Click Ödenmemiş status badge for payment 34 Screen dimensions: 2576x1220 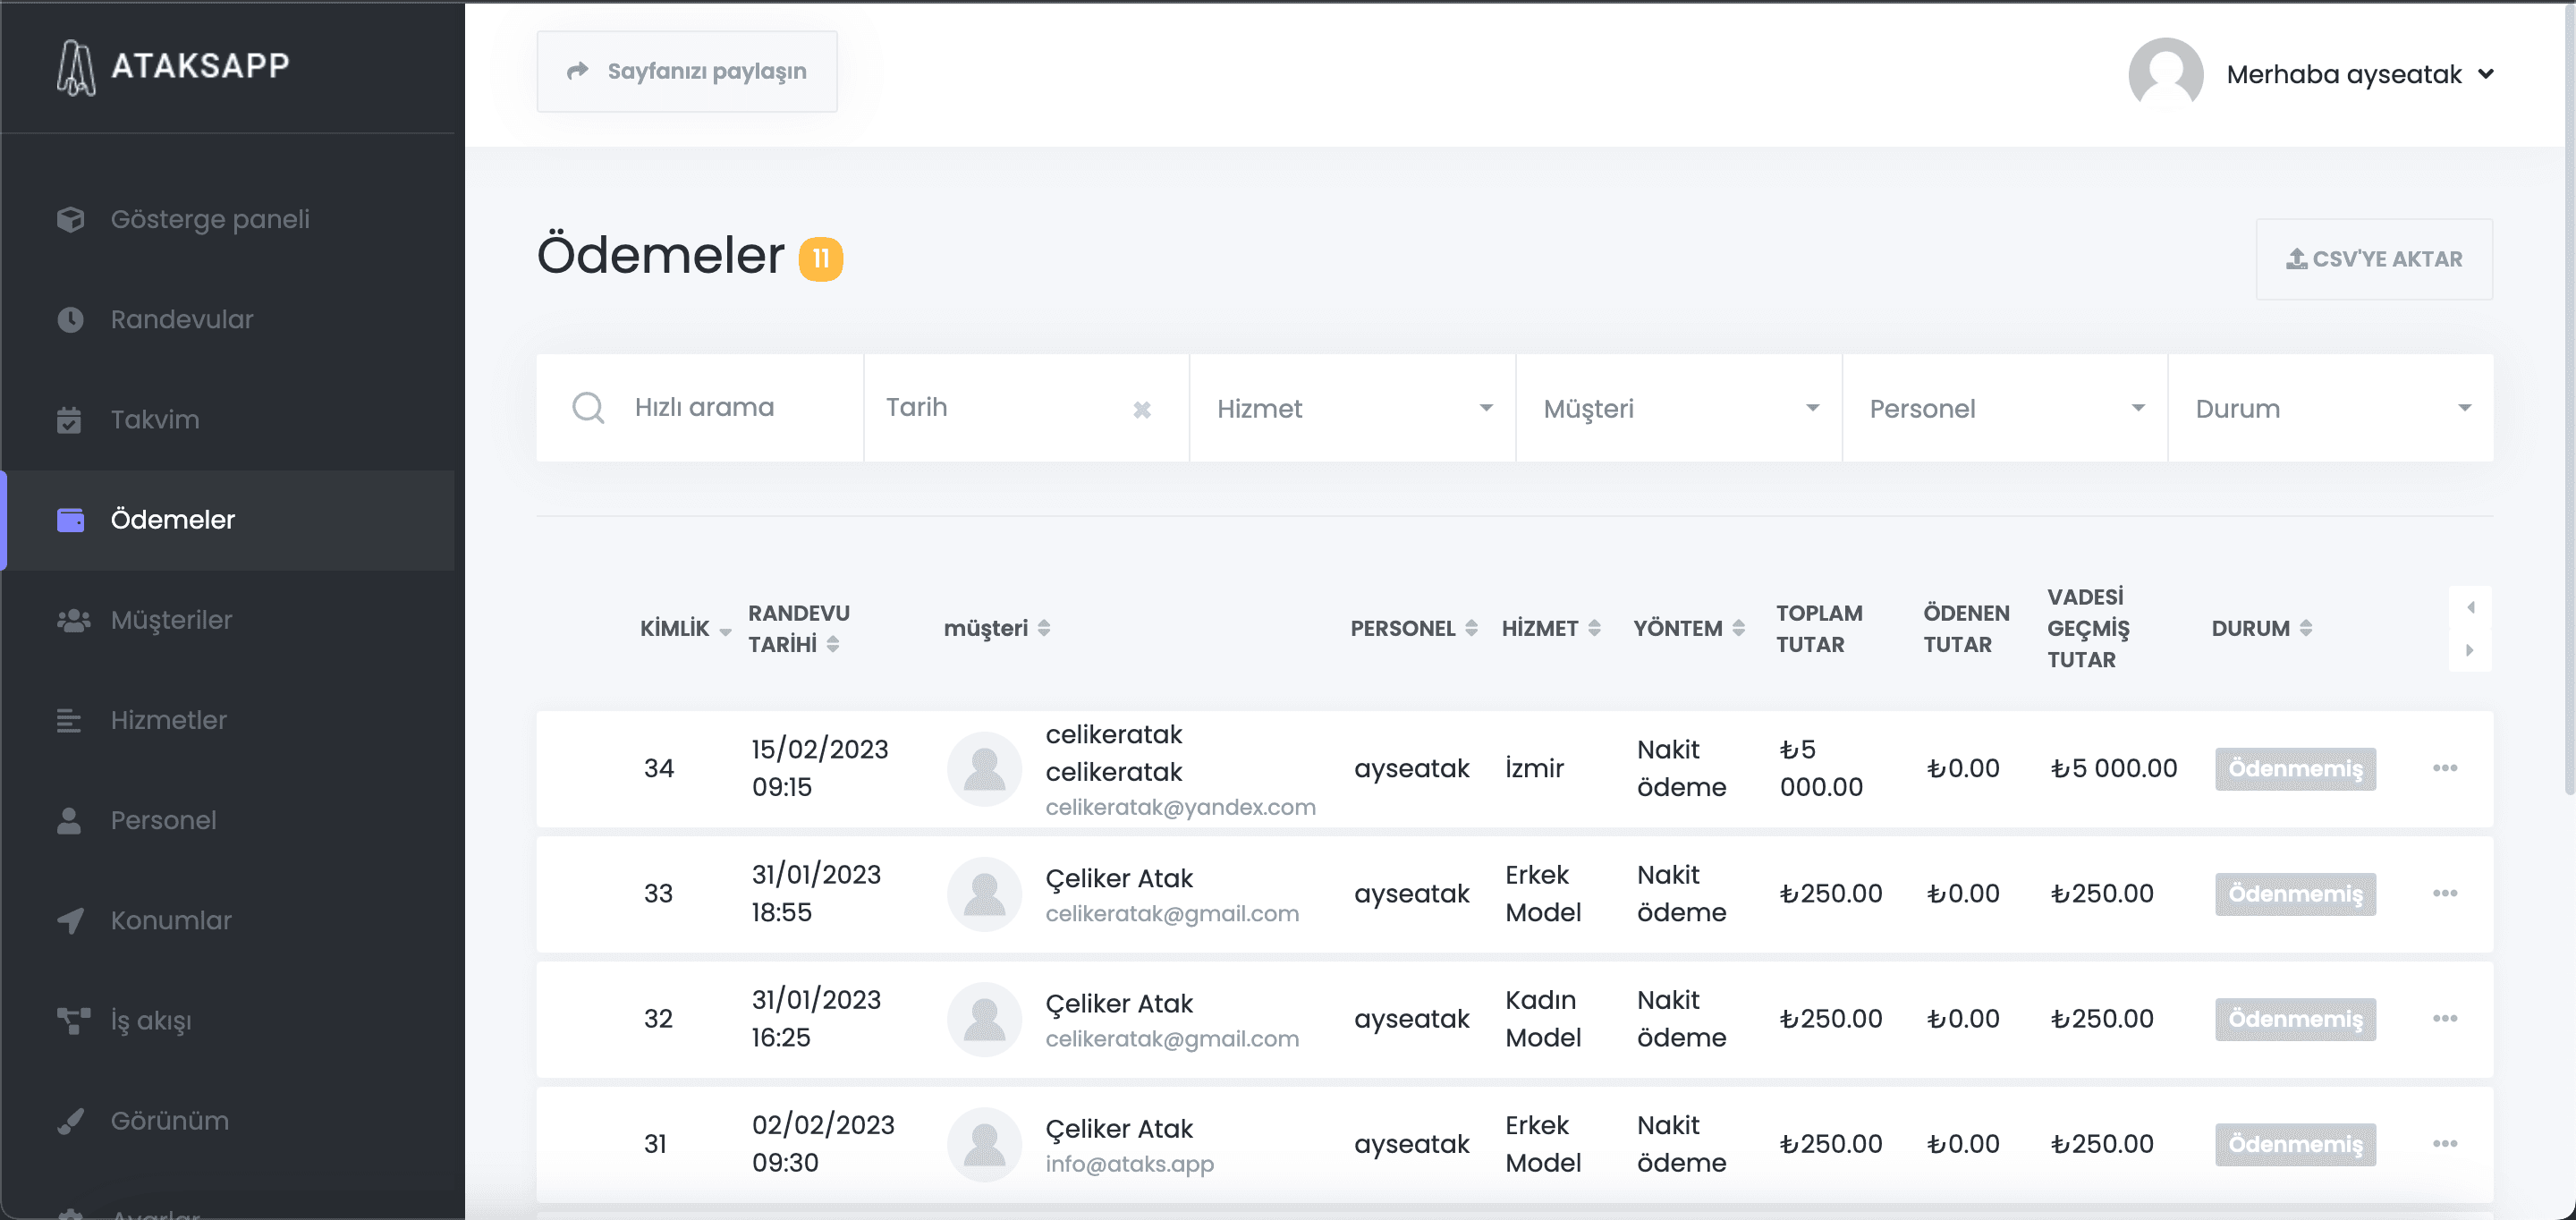(2295, 768)
